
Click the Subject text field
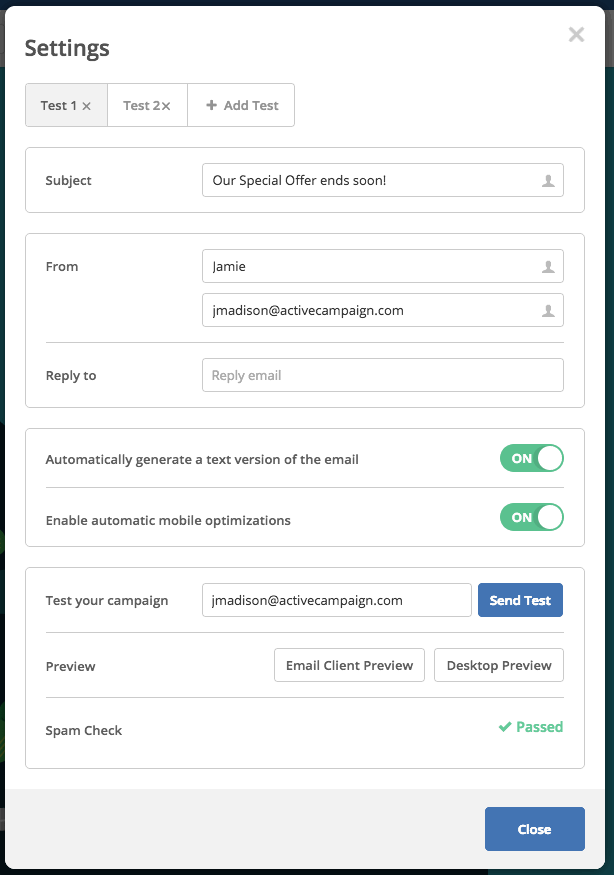383,180
